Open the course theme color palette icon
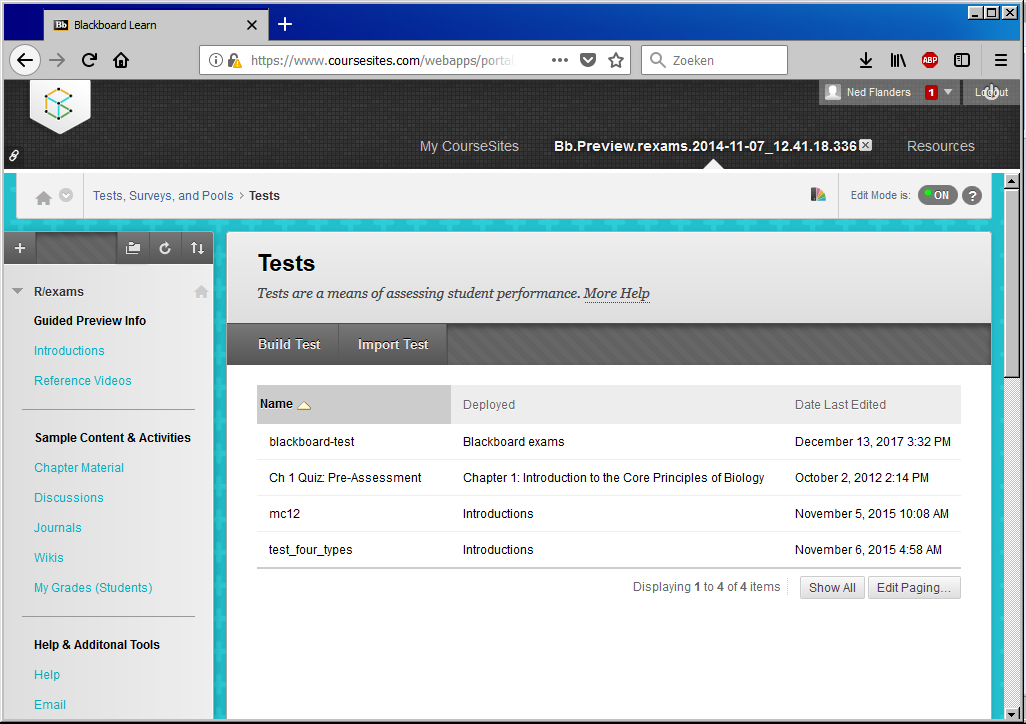 point(818,194)
